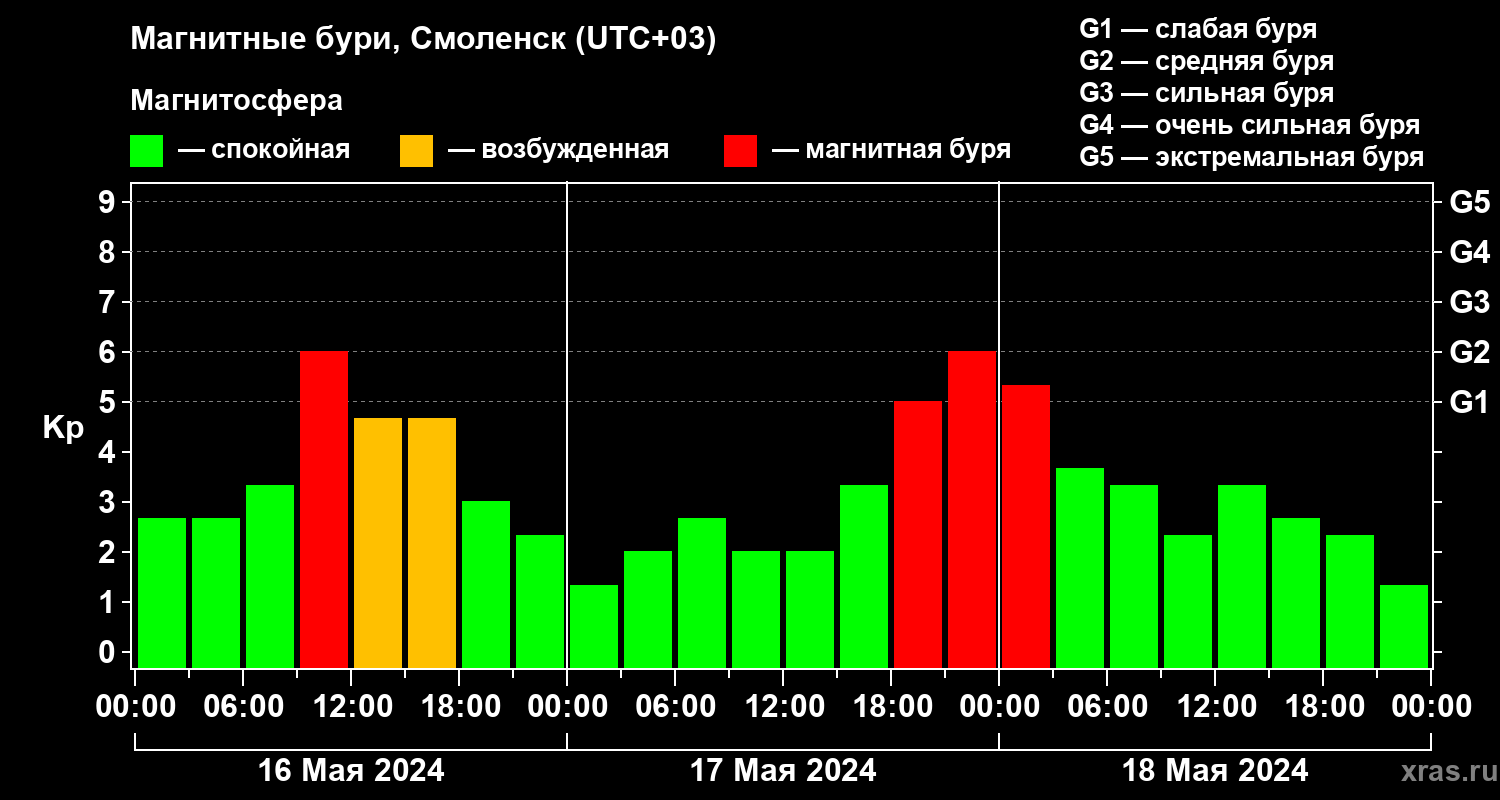Click the 'G1 — слабая буря' legend line
Screen dimensions: 1500x800
[x=1198, y=29]
